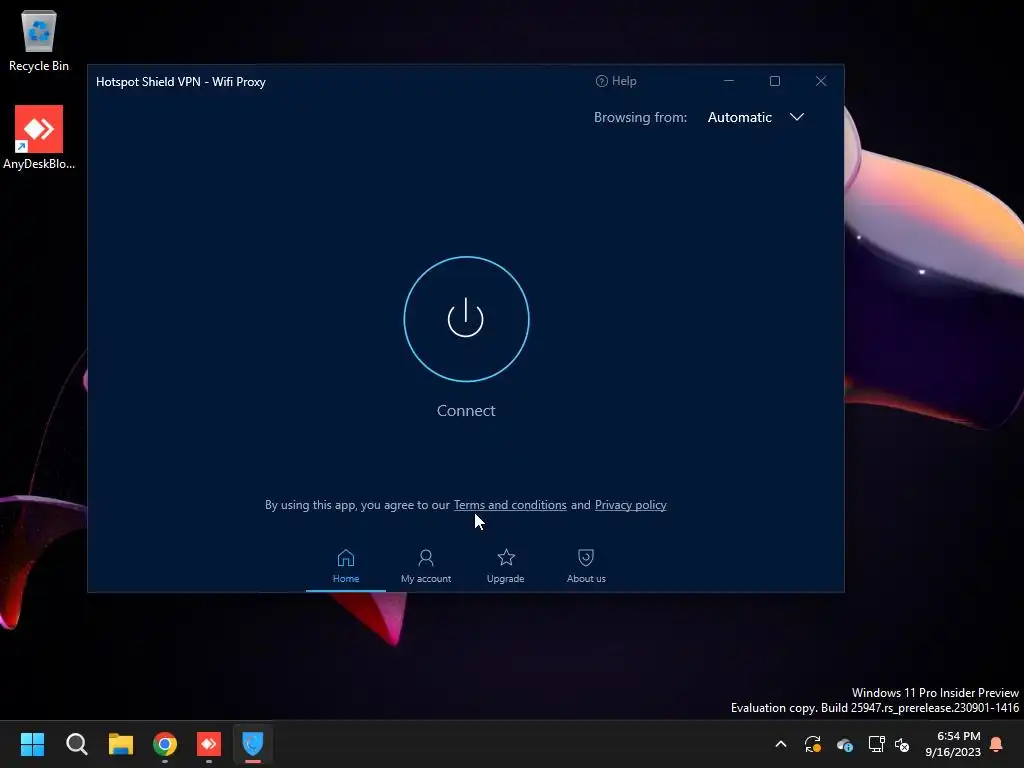Open network status tray icon
This screenshot has height=768, width=1024.
(876, 744)
